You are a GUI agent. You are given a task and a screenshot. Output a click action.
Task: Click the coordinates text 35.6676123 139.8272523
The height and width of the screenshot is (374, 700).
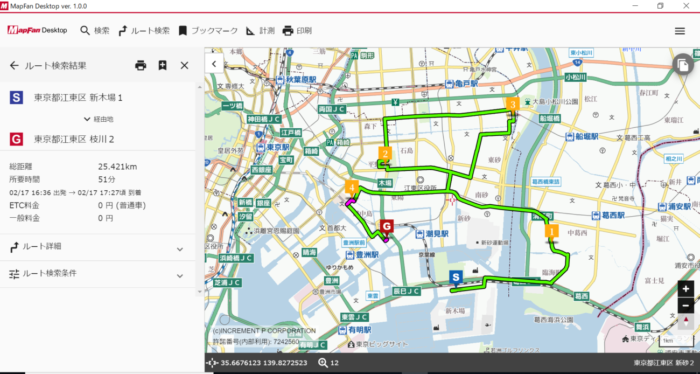pos(264,363)
